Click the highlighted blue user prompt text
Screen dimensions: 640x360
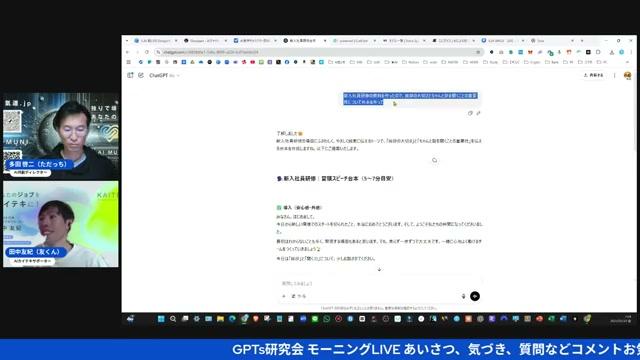410,98
